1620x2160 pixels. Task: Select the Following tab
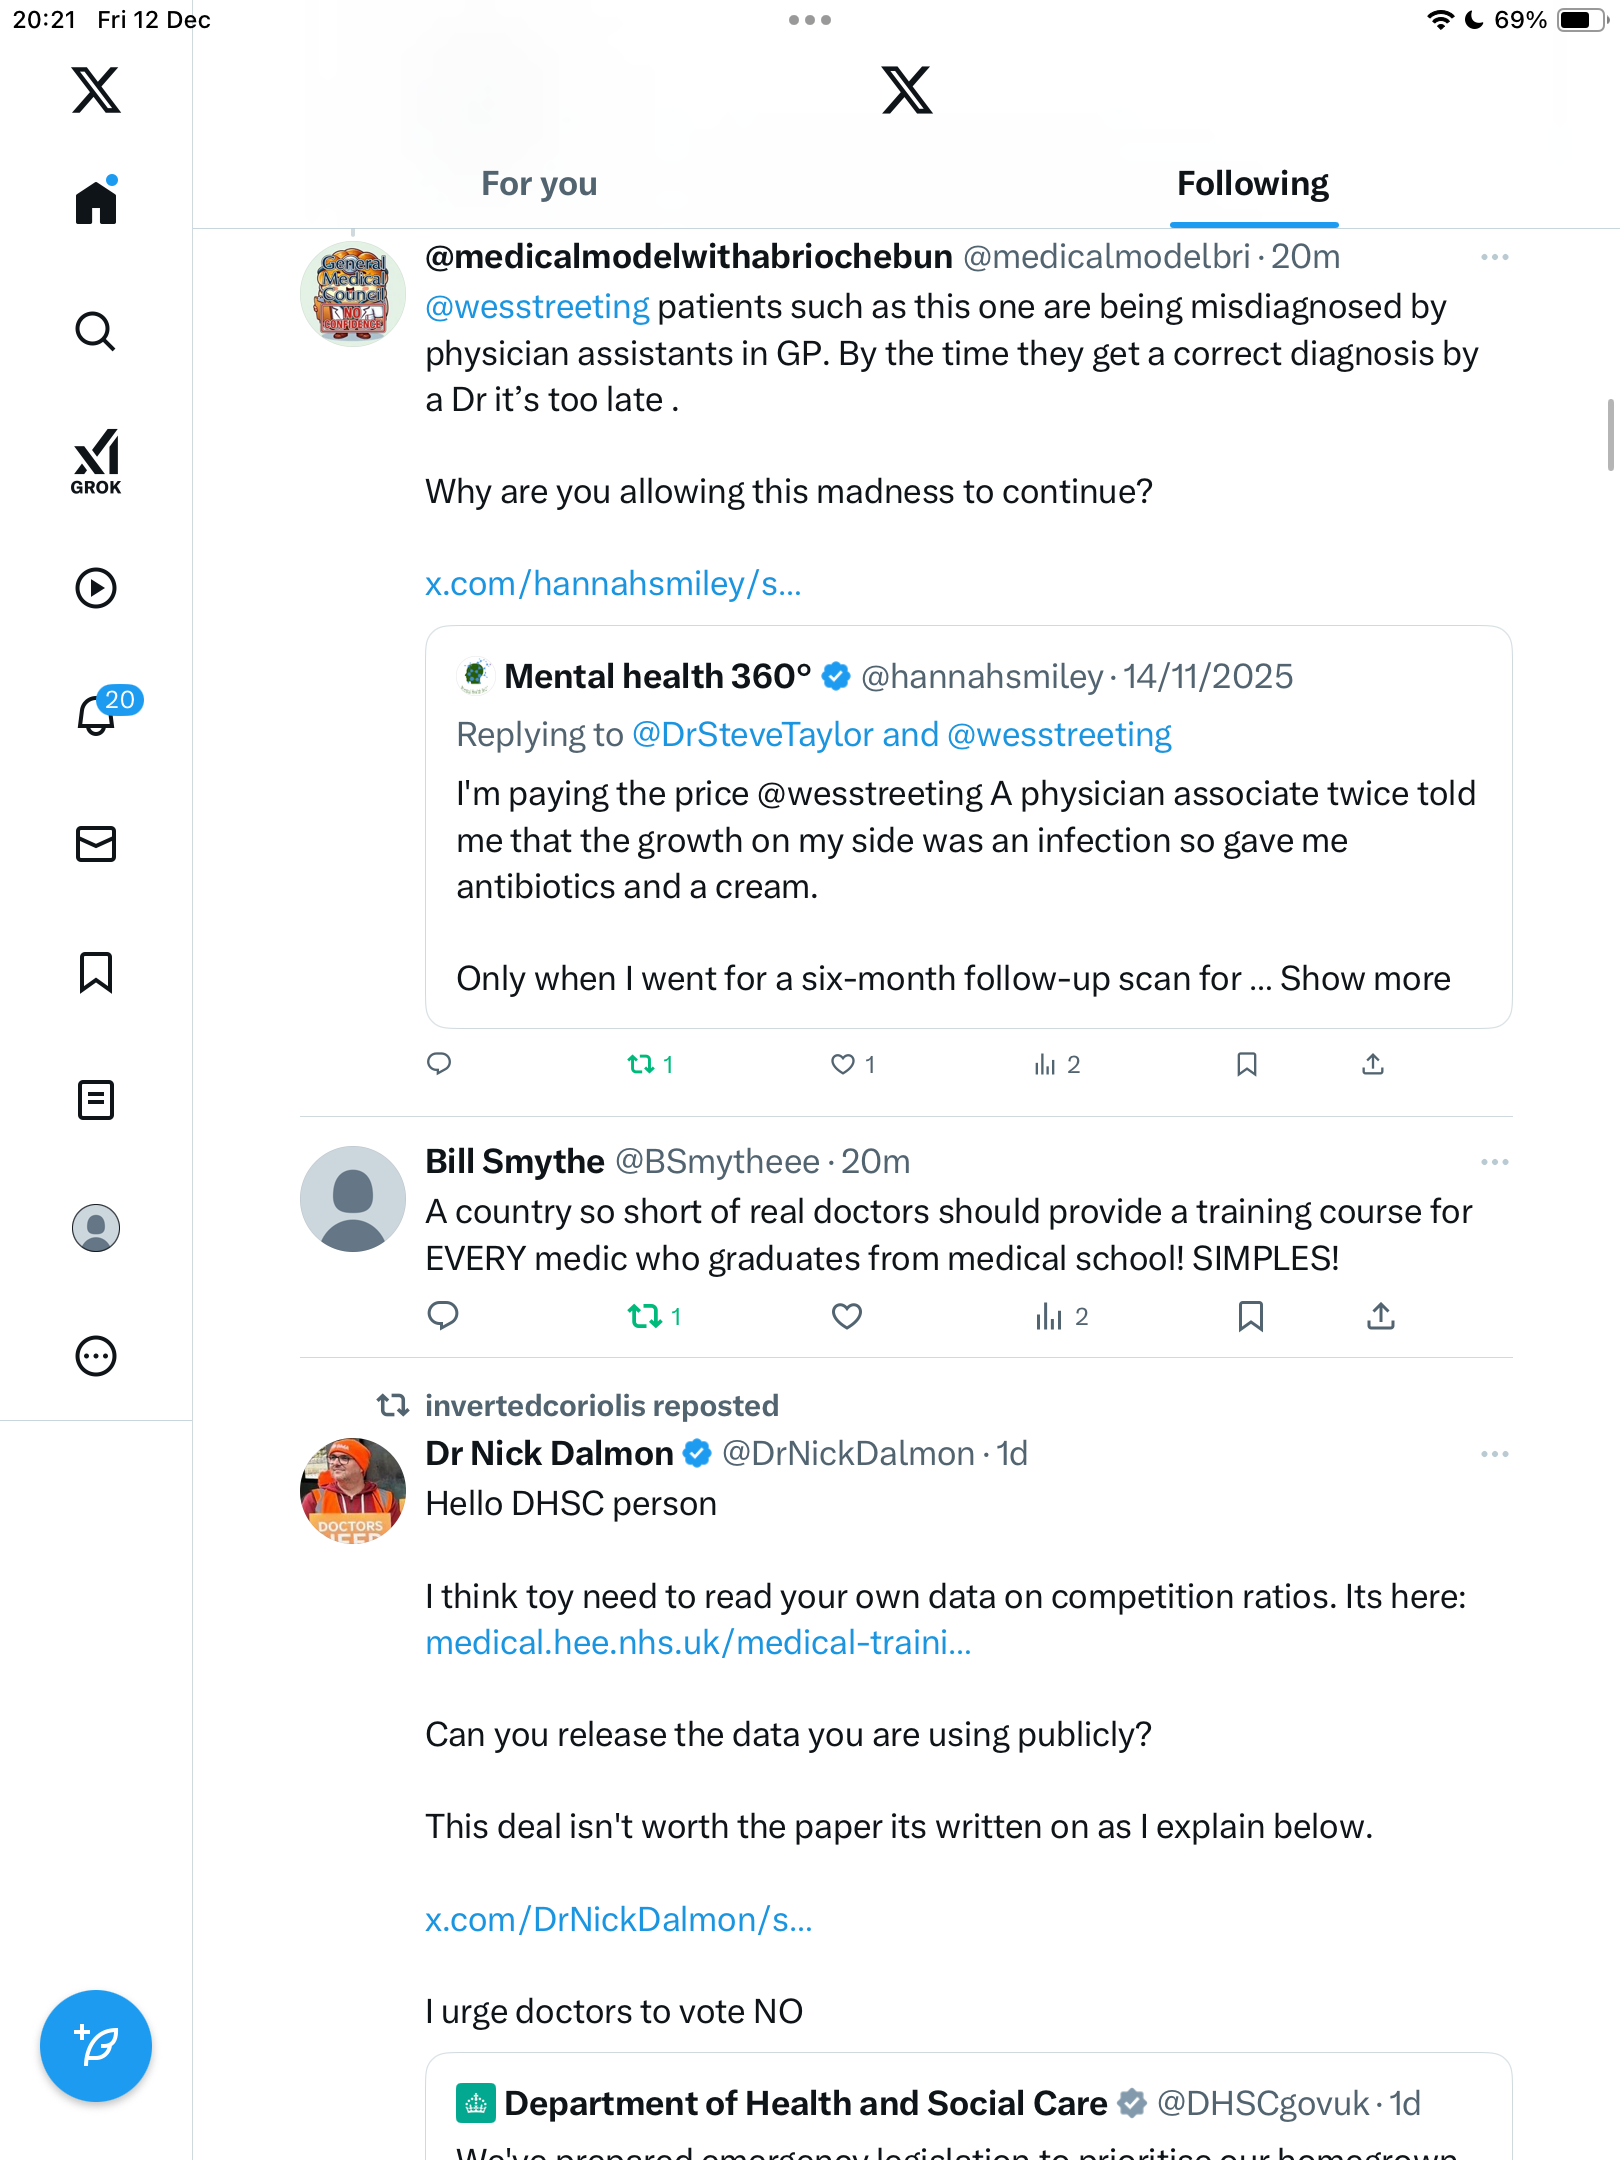(x=1252, y=184)
